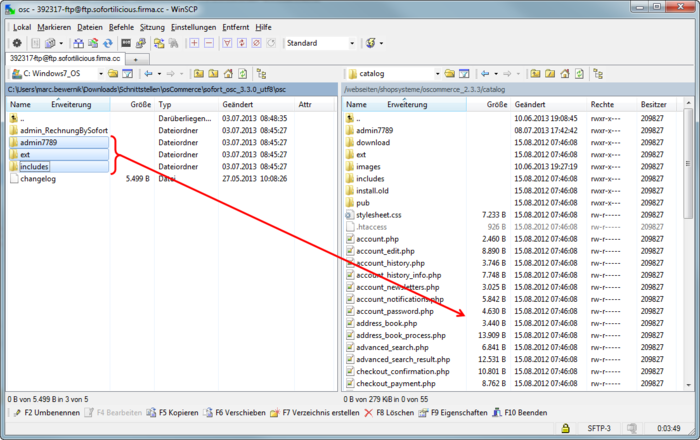Click the minus Unselect files icon
This screenshot has height=440, width=700.
click(209, 43)
